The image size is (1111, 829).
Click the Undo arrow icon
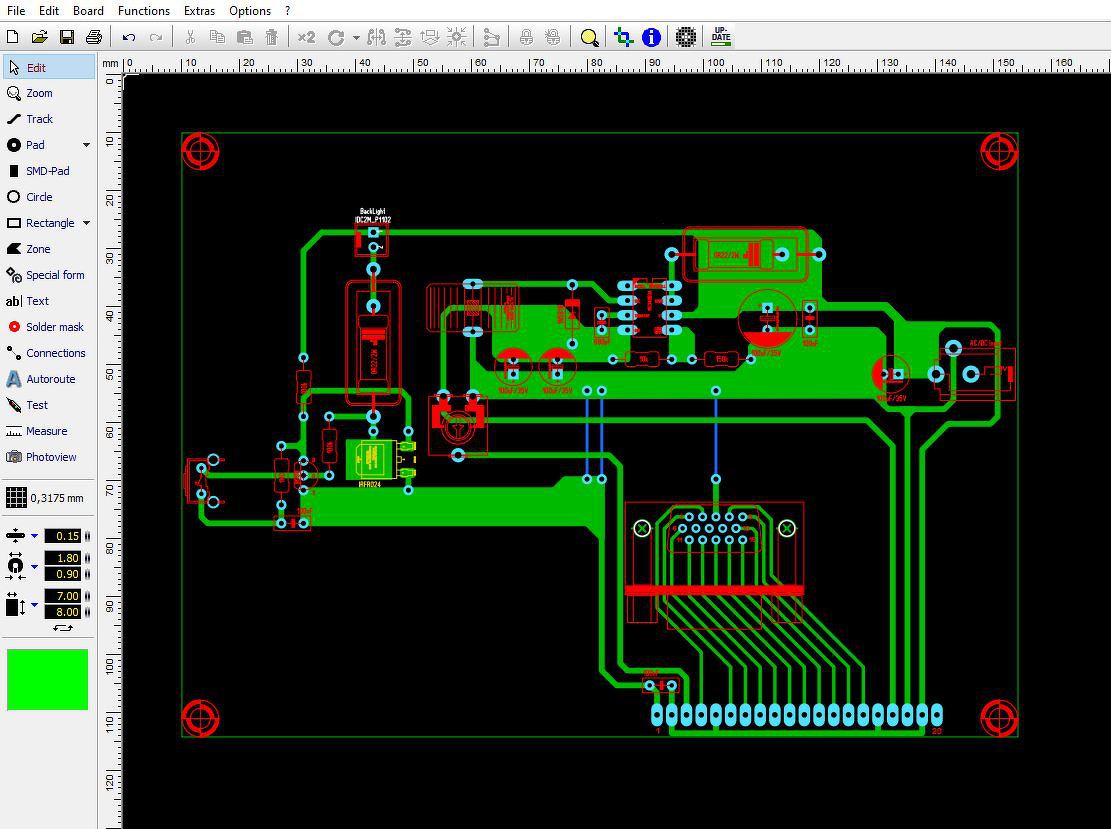(128, 37)
